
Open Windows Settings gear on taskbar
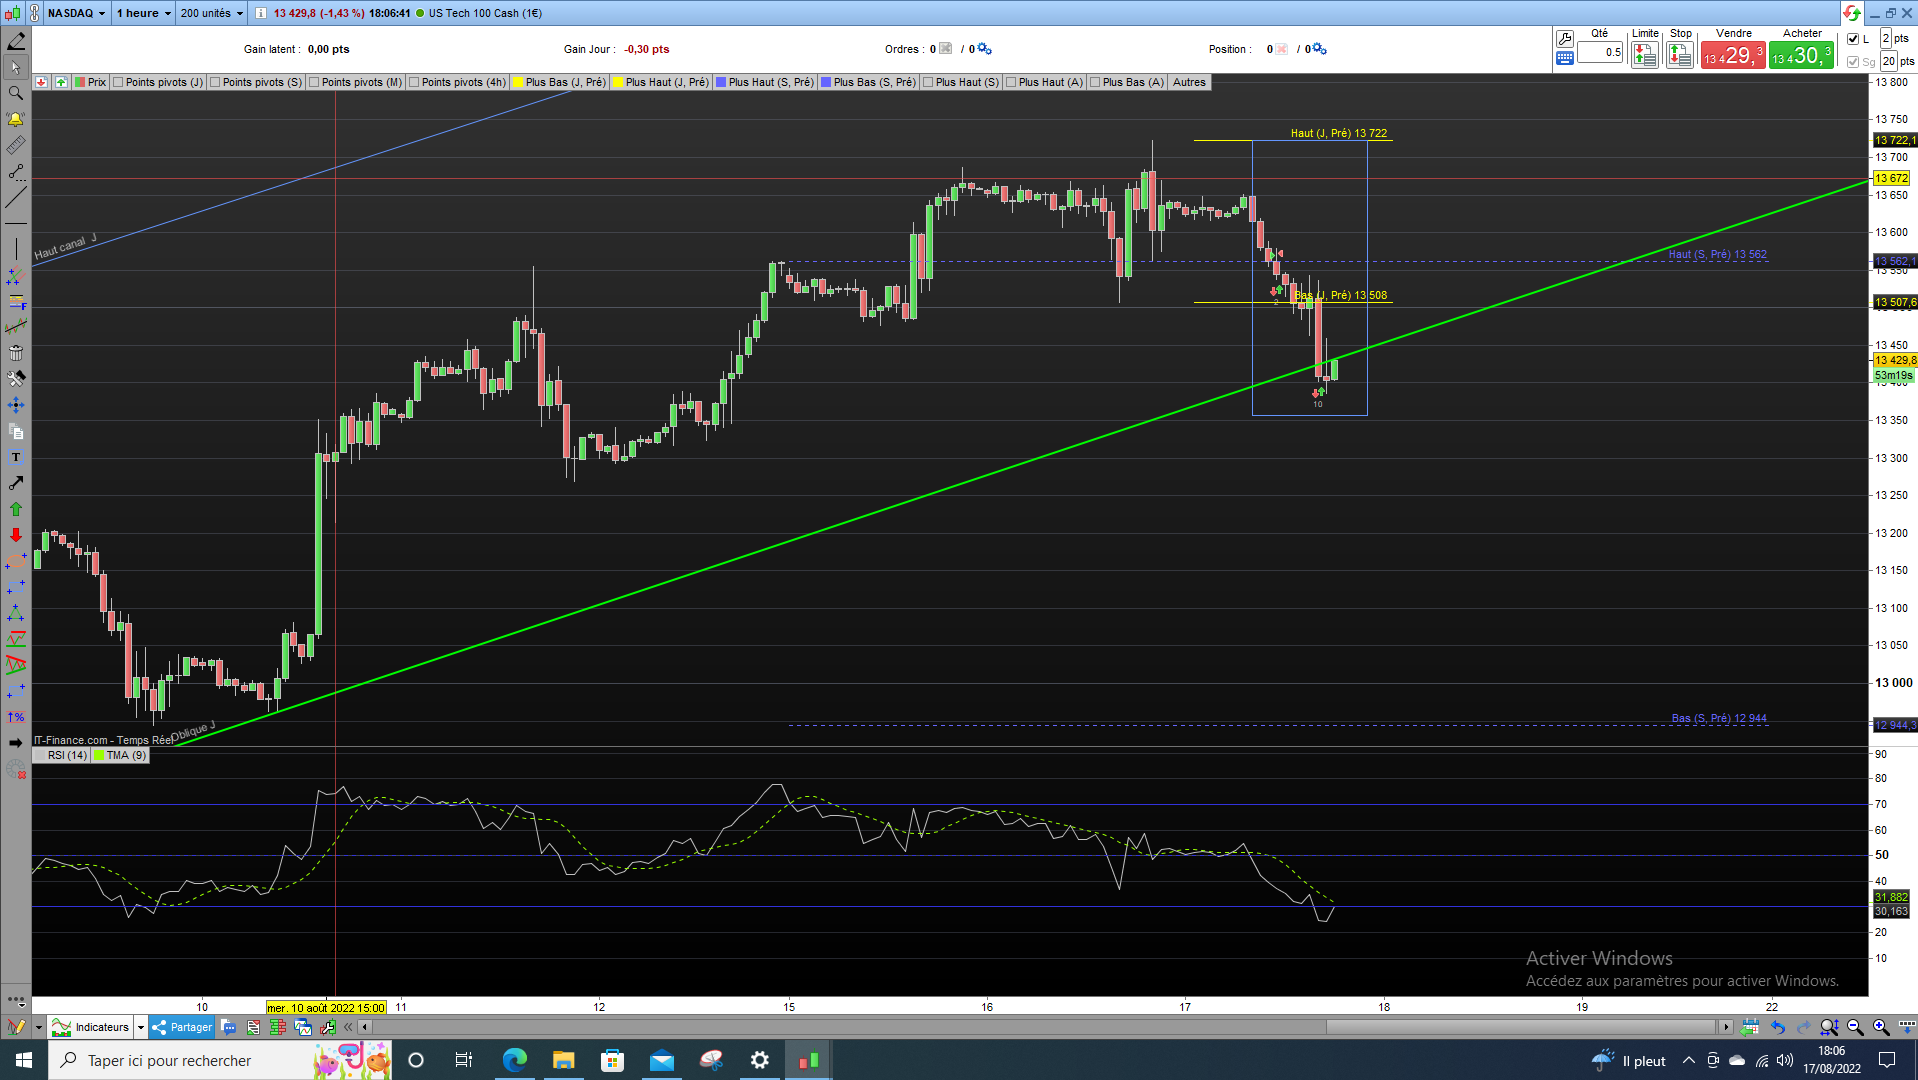(760, 1060)
